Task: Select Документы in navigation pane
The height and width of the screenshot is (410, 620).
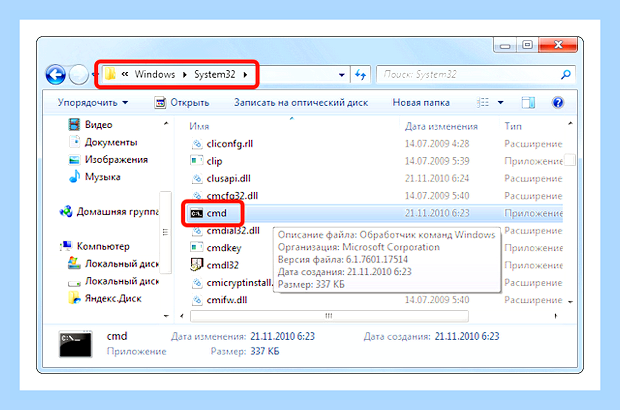Action: [x=111, y=142]
